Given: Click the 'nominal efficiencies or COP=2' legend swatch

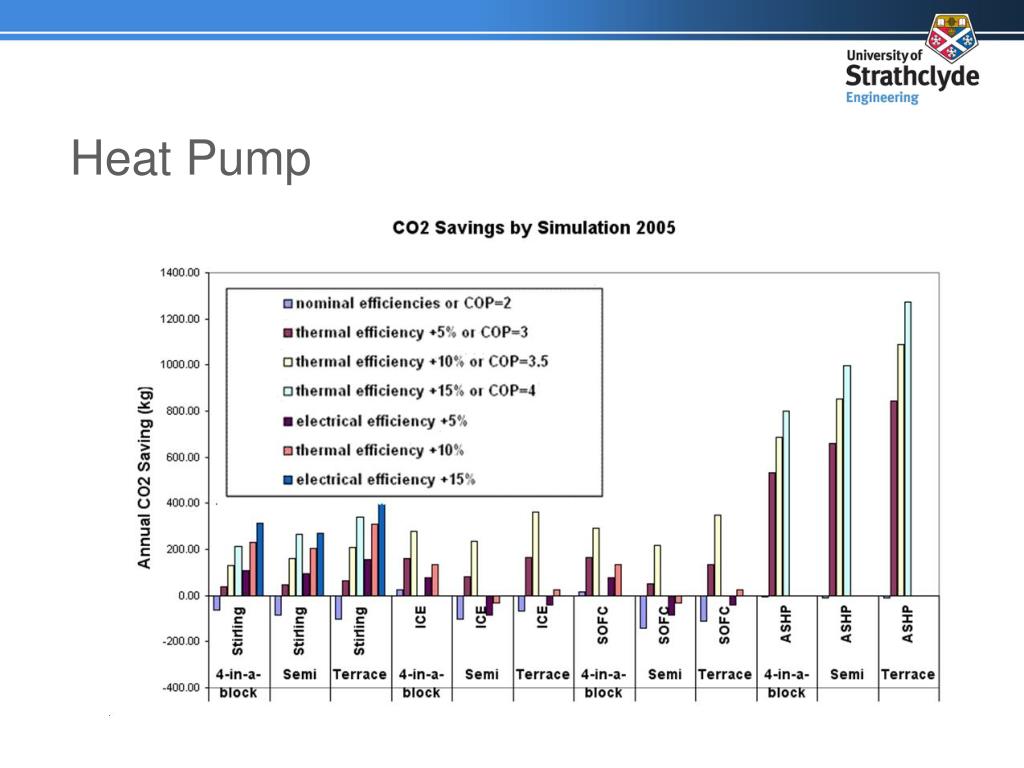Looking at the screenshot, I should point(288,304).
